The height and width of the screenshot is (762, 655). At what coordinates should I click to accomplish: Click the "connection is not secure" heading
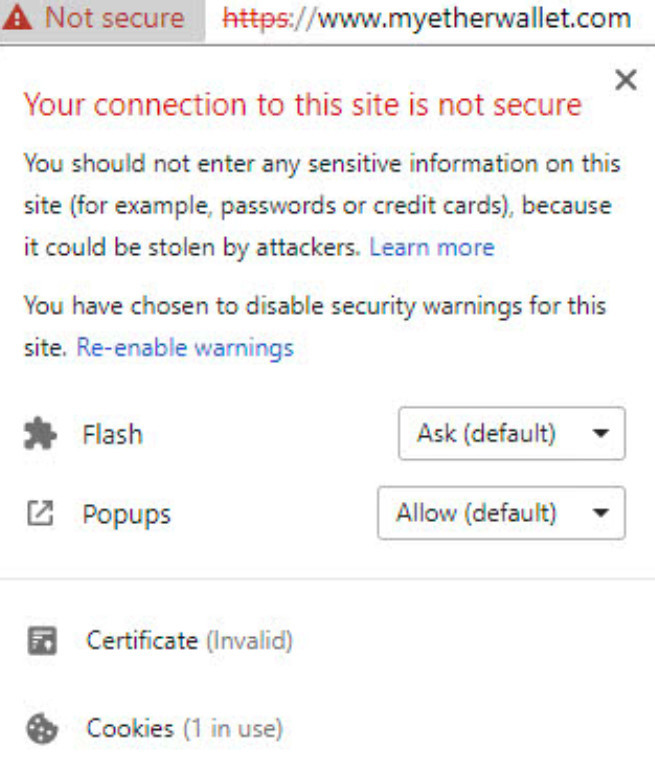(302, 105)
